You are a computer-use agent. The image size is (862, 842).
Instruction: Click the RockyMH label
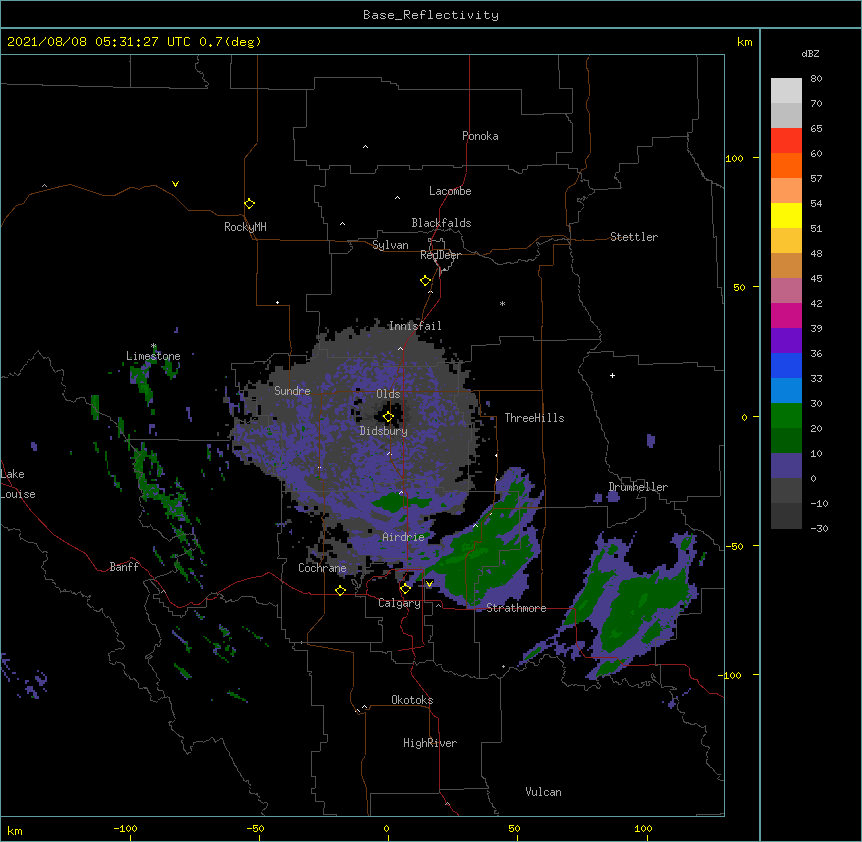[x=245, y=227]
